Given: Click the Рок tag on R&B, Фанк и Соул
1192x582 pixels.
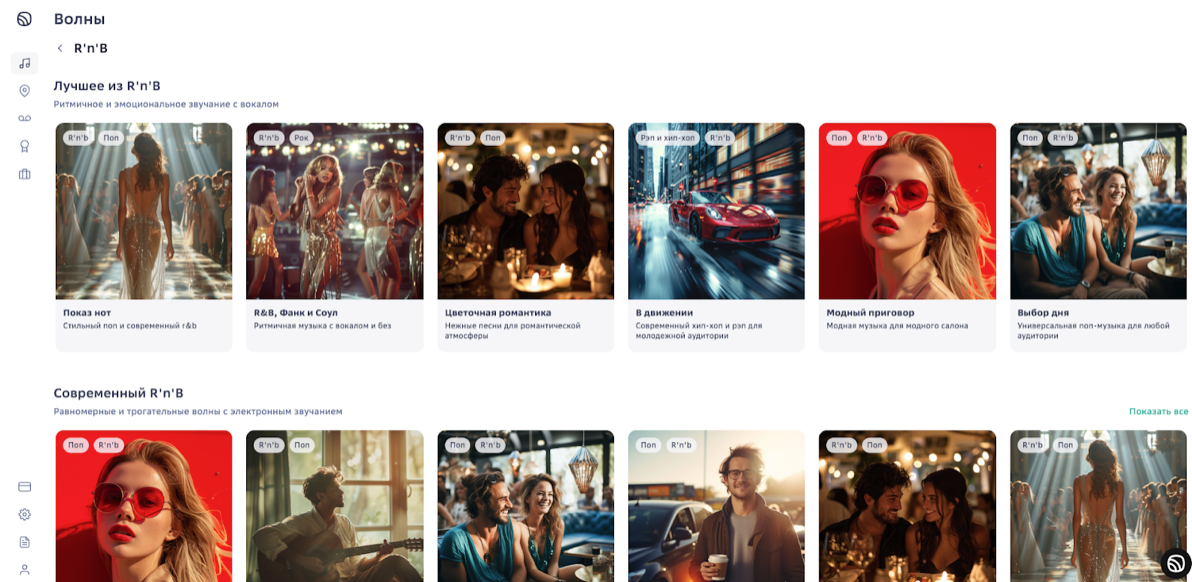Looking at the screenshot, I should [301, 138].
